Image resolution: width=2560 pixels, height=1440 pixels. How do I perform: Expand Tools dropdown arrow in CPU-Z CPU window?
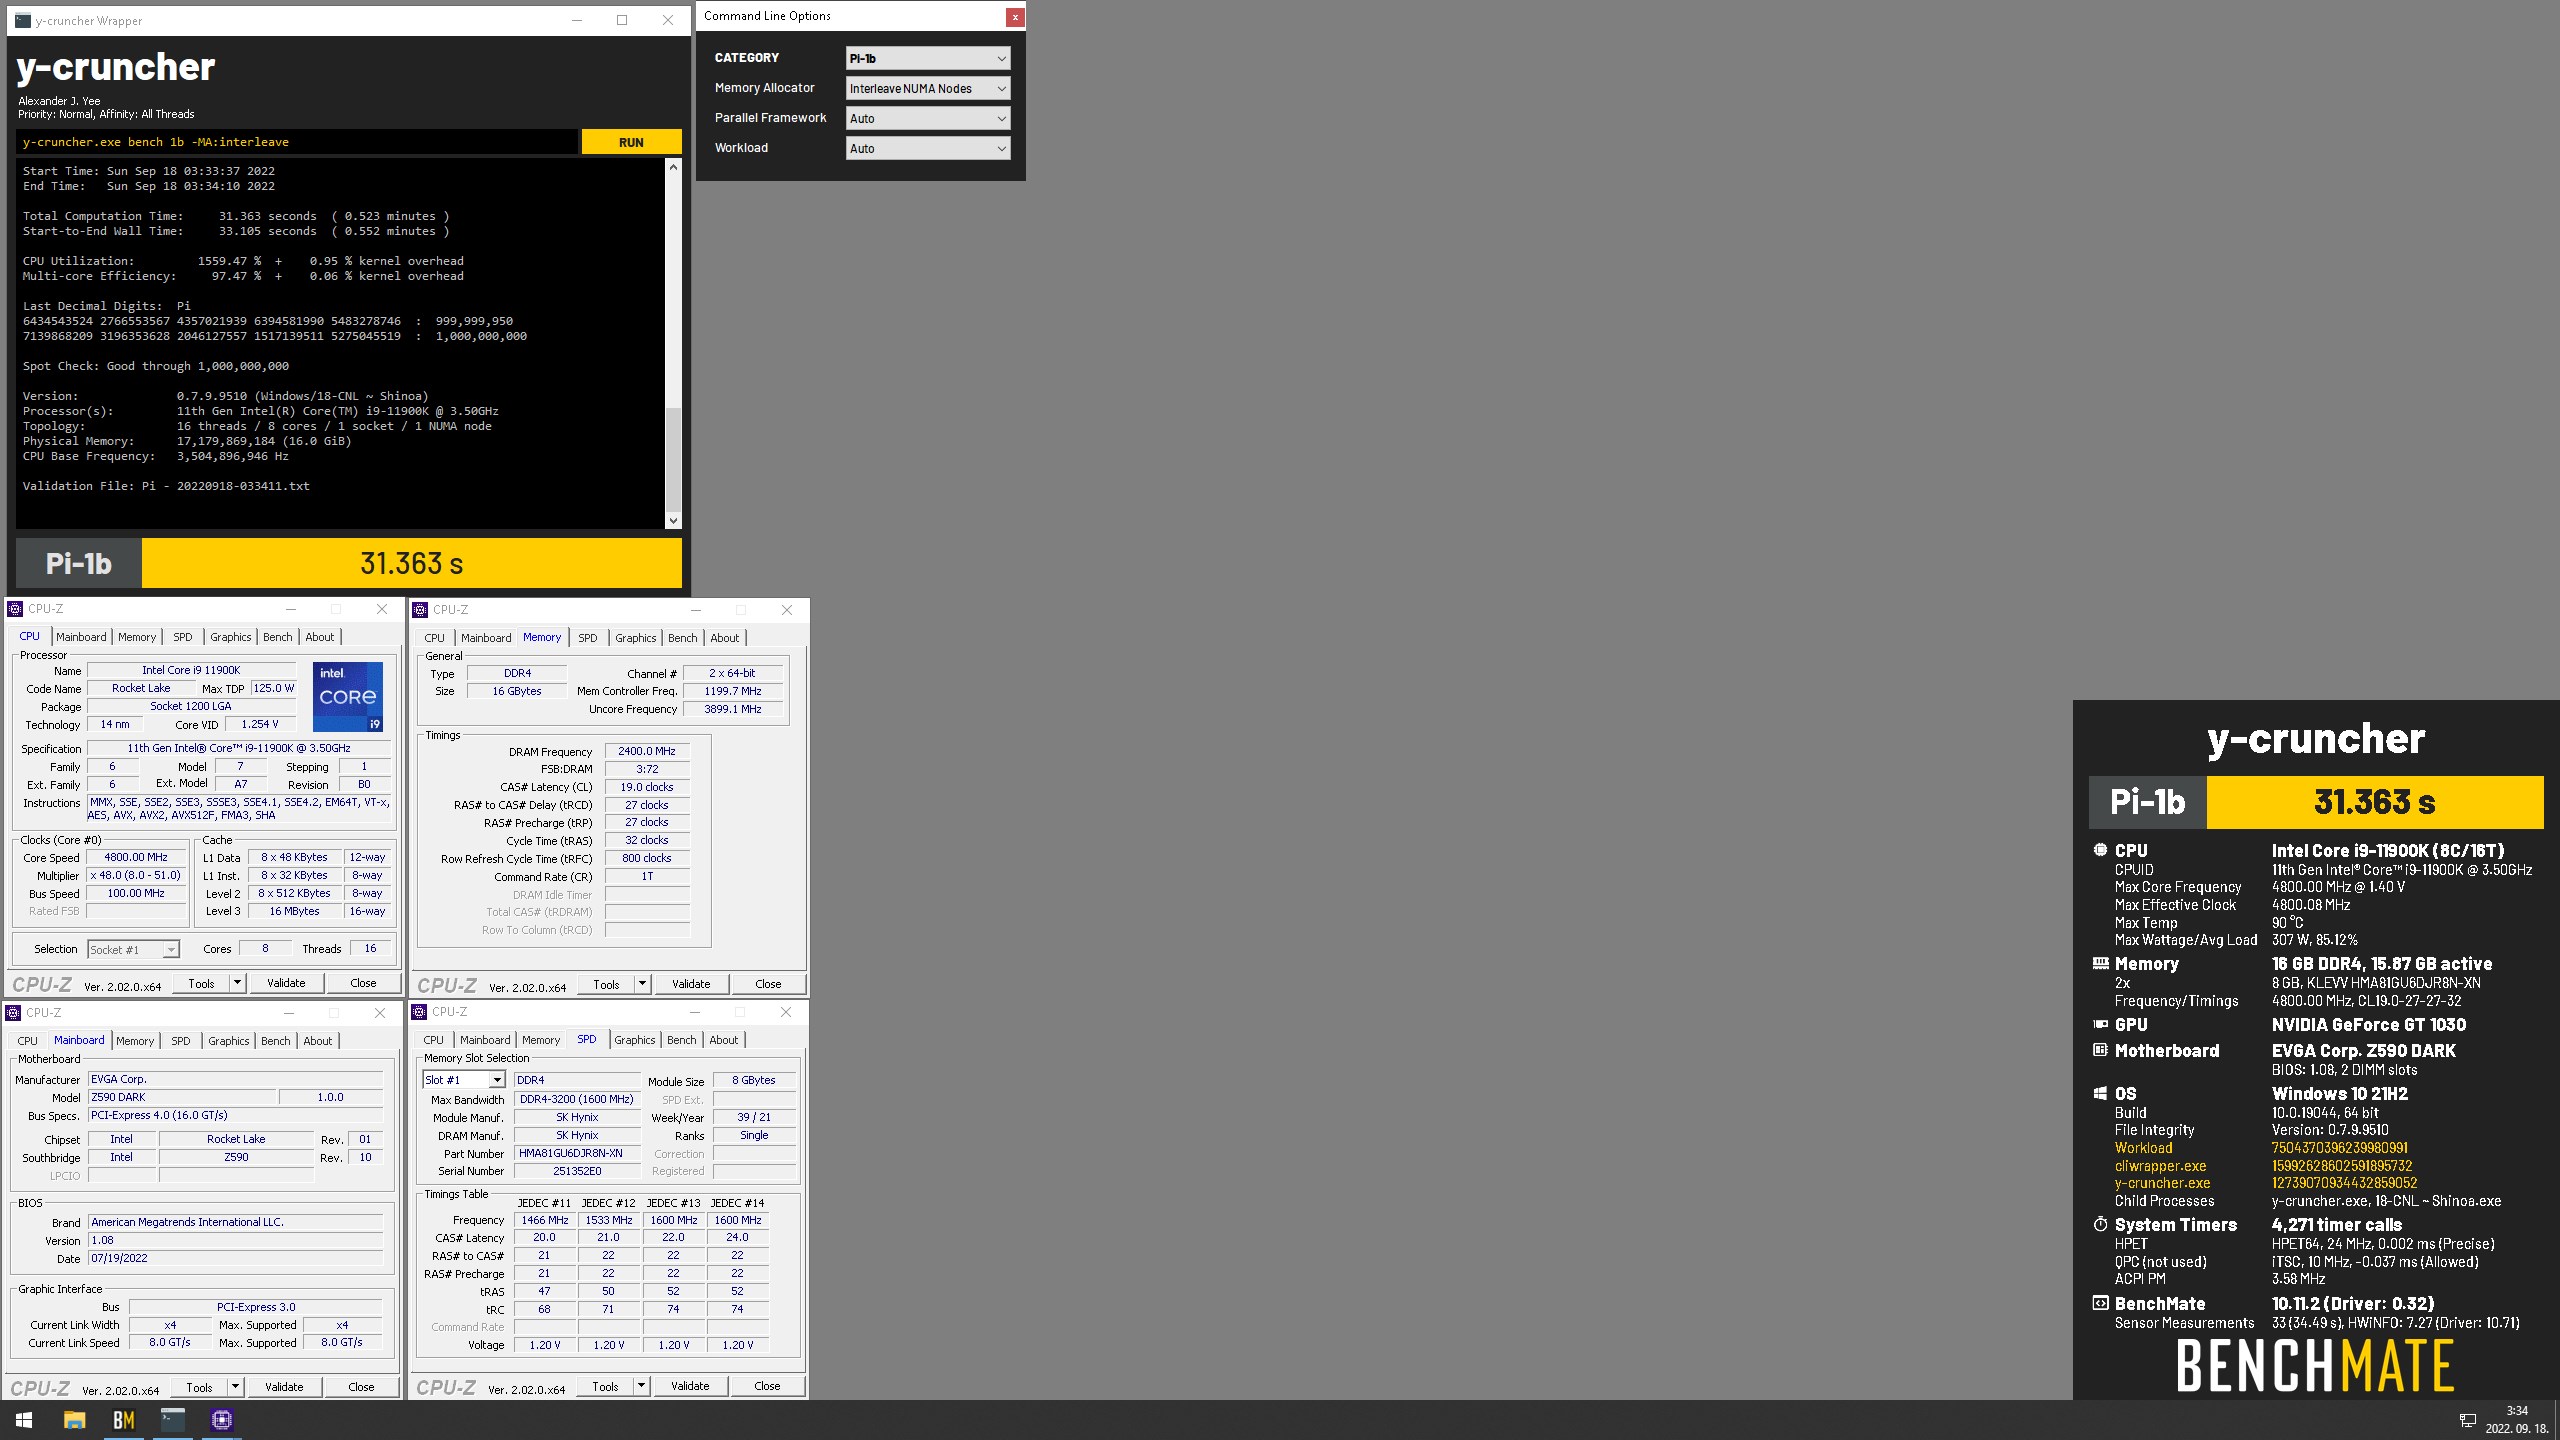238,983
